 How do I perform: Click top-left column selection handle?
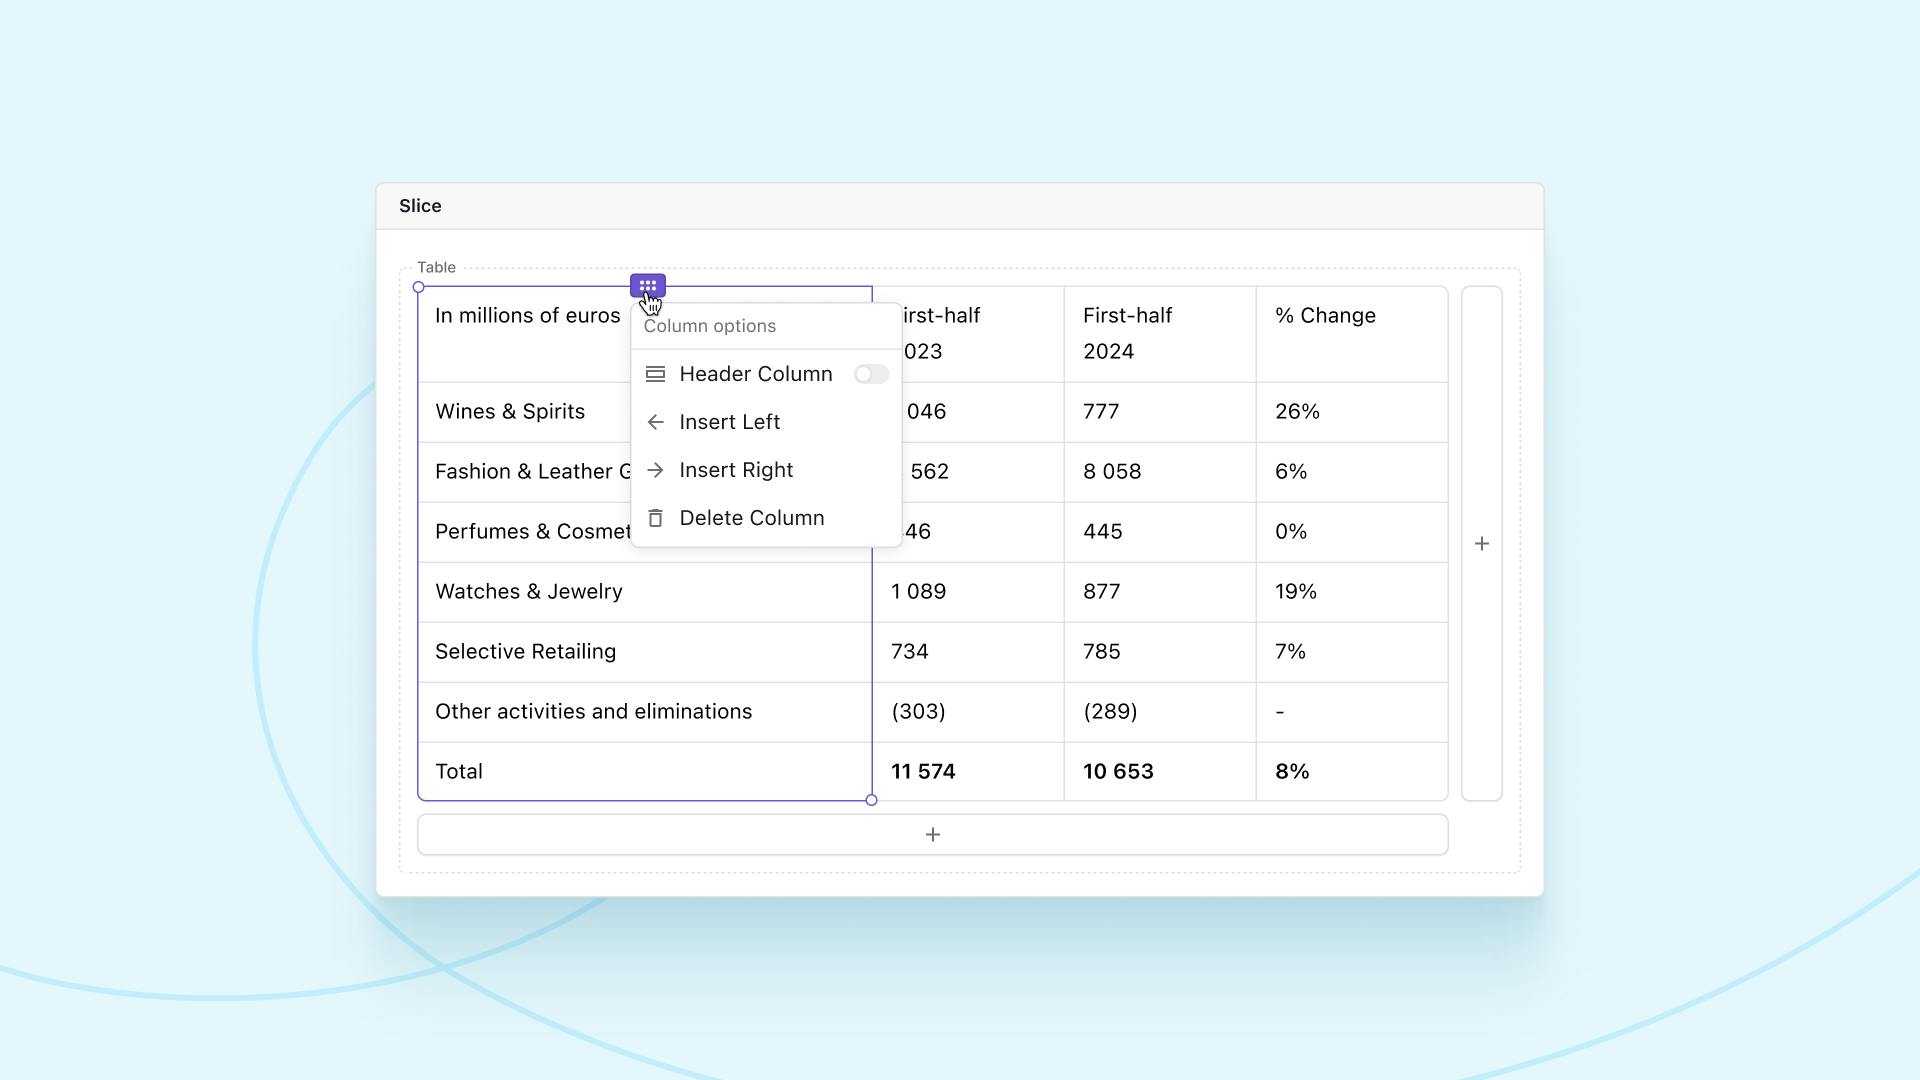(419, 287)
